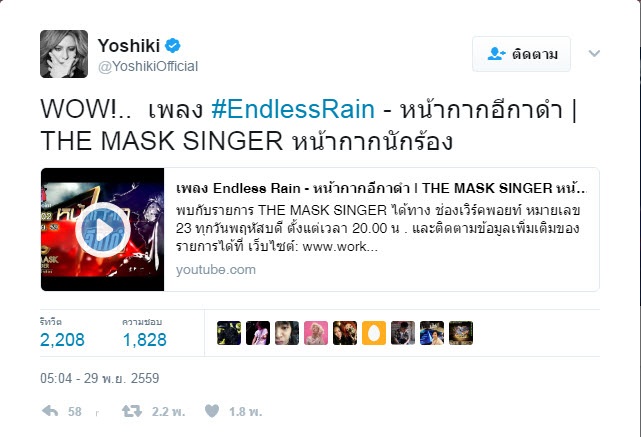Viewport: 641px width, 437px height.
Task: Click the reply arrow icon
Action: click(x=50, y=411)
